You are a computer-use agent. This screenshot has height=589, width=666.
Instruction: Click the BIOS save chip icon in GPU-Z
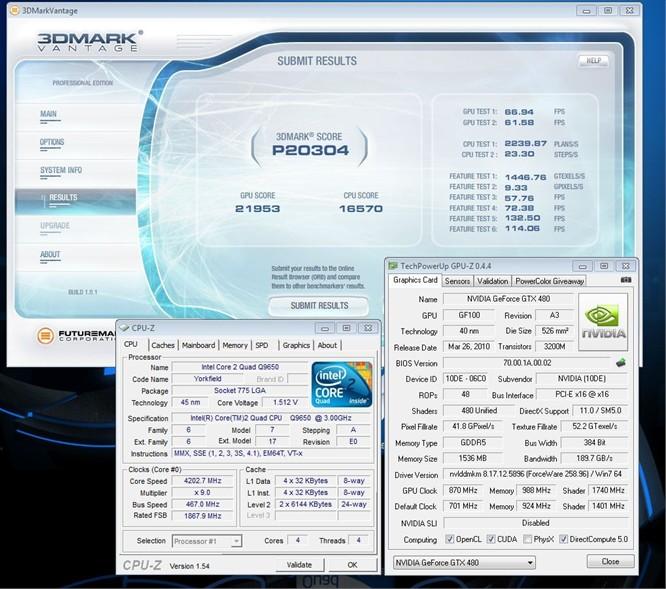(x=621, y=363)
